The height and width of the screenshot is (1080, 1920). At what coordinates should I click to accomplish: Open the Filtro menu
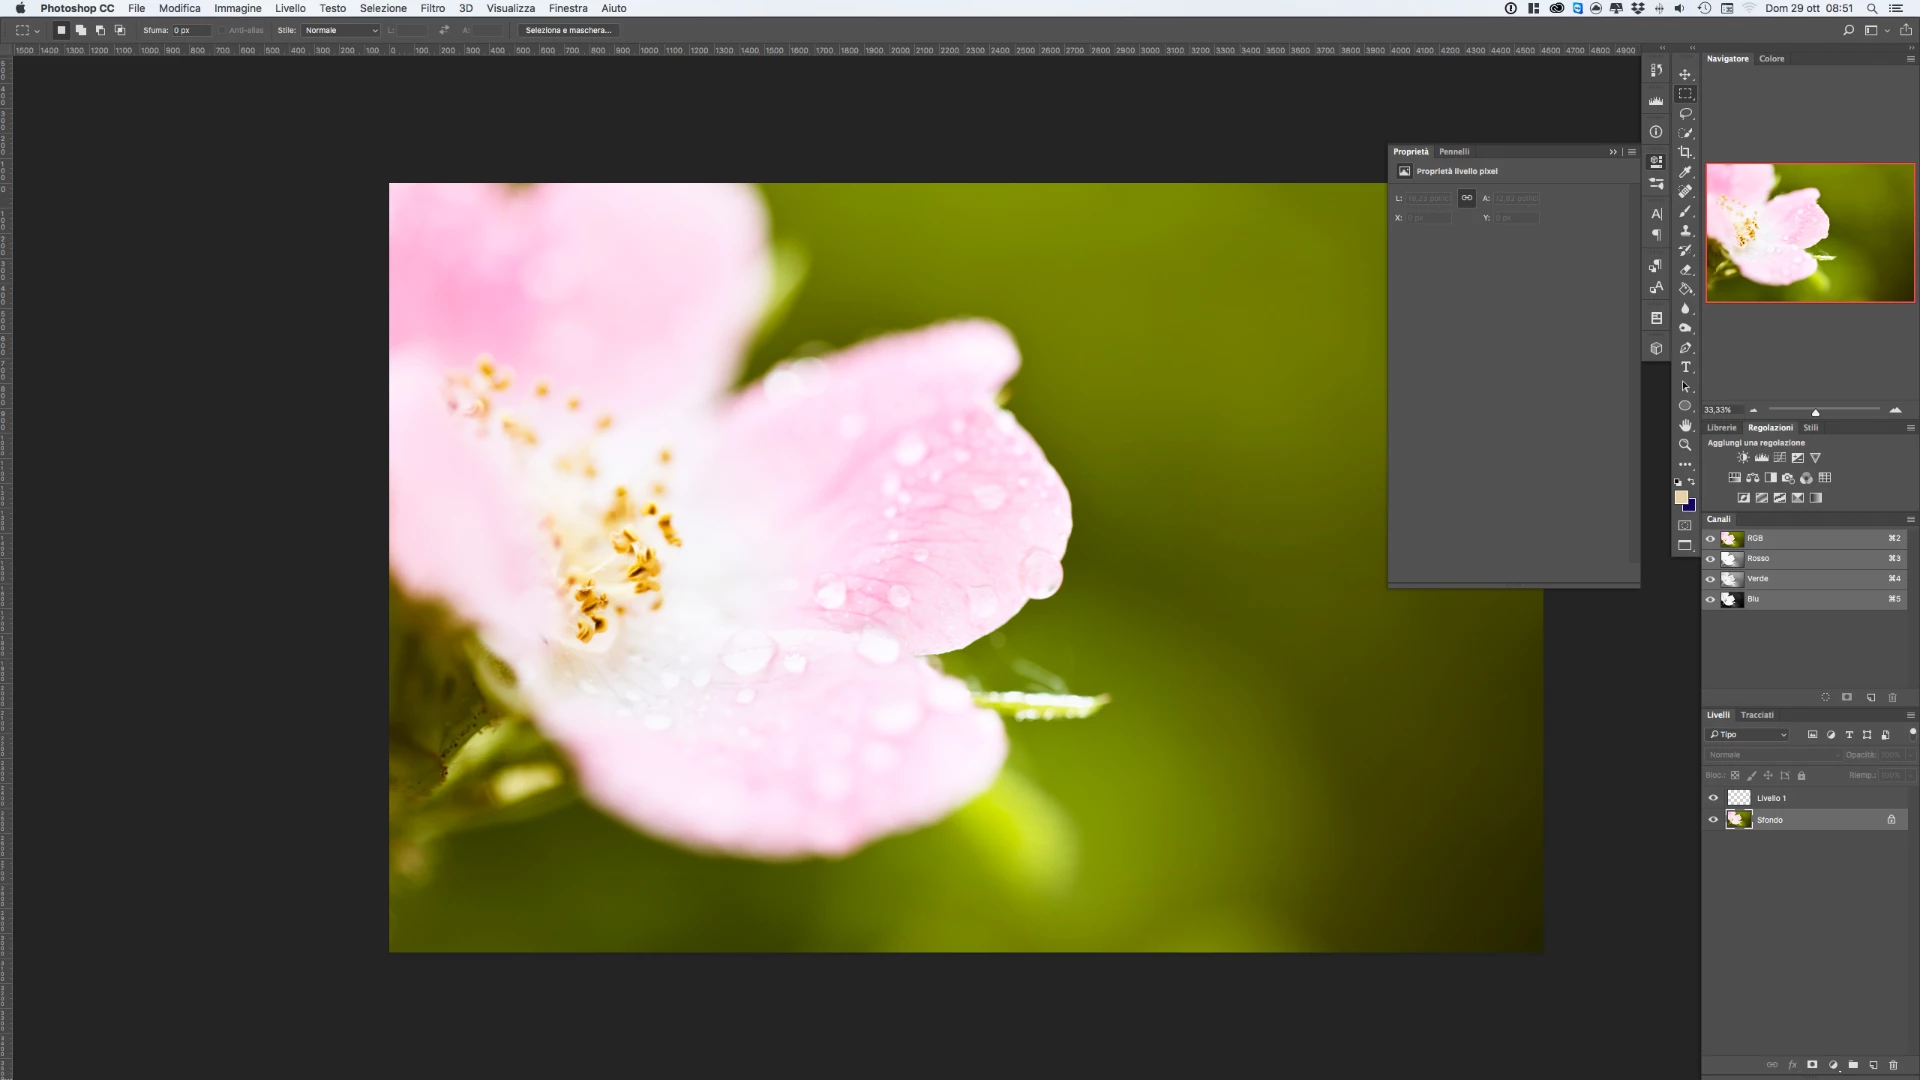432,8
